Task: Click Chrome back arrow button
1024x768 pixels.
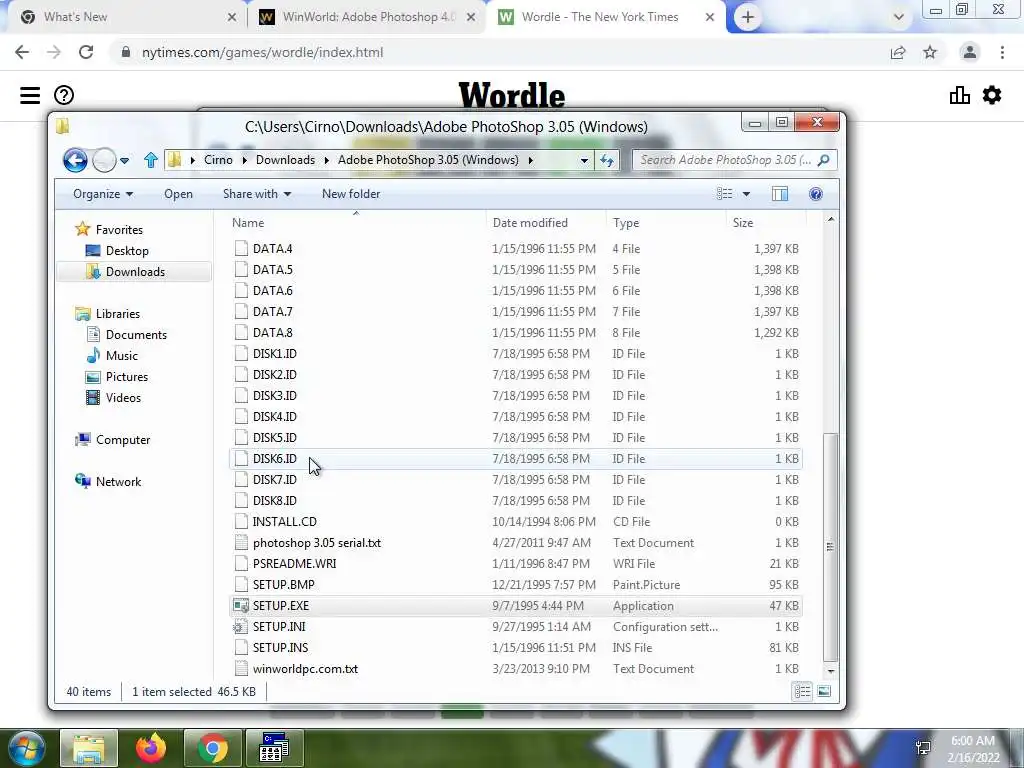Action: coord(22,52)
